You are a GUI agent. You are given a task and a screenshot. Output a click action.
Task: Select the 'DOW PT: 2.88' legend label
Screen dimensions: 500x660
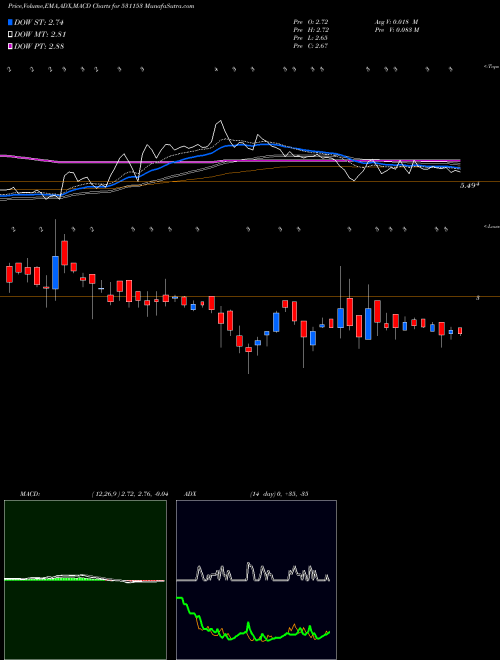[x=39, y=46]
